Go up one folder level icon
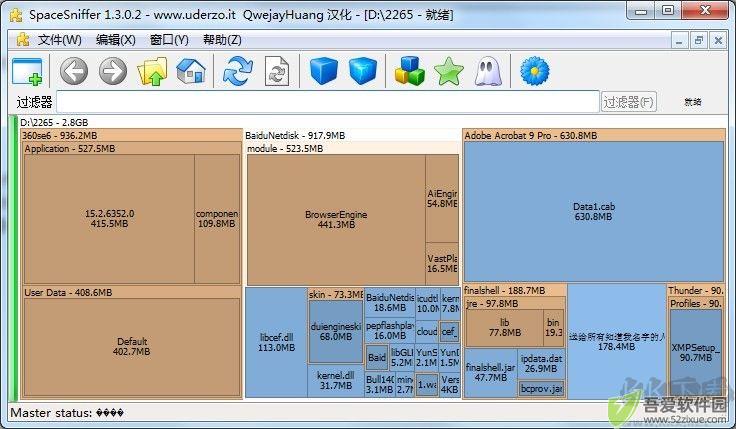This screenshot has width=736, height=429. tap(152, 71)
